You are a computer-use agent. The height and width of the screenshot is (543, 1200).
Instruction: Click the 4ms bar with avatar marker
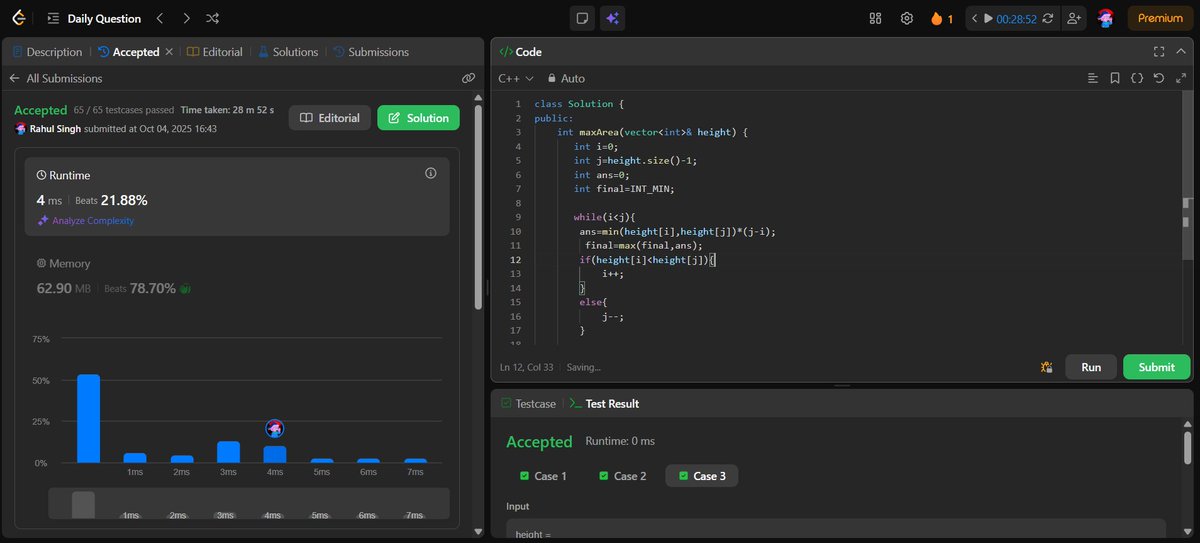pyautogui.click(x=275, y=454)
